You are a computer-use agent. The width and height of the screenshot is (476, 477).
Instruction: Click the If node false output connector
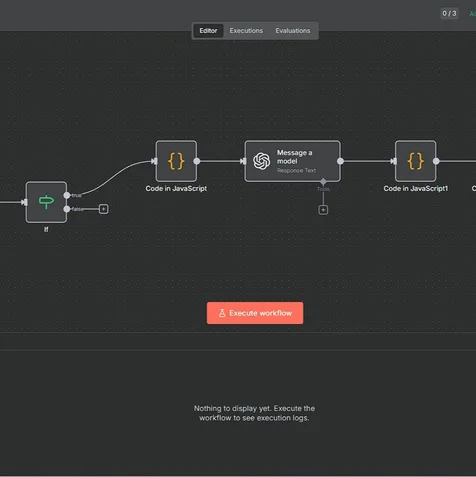click(67, 209)
